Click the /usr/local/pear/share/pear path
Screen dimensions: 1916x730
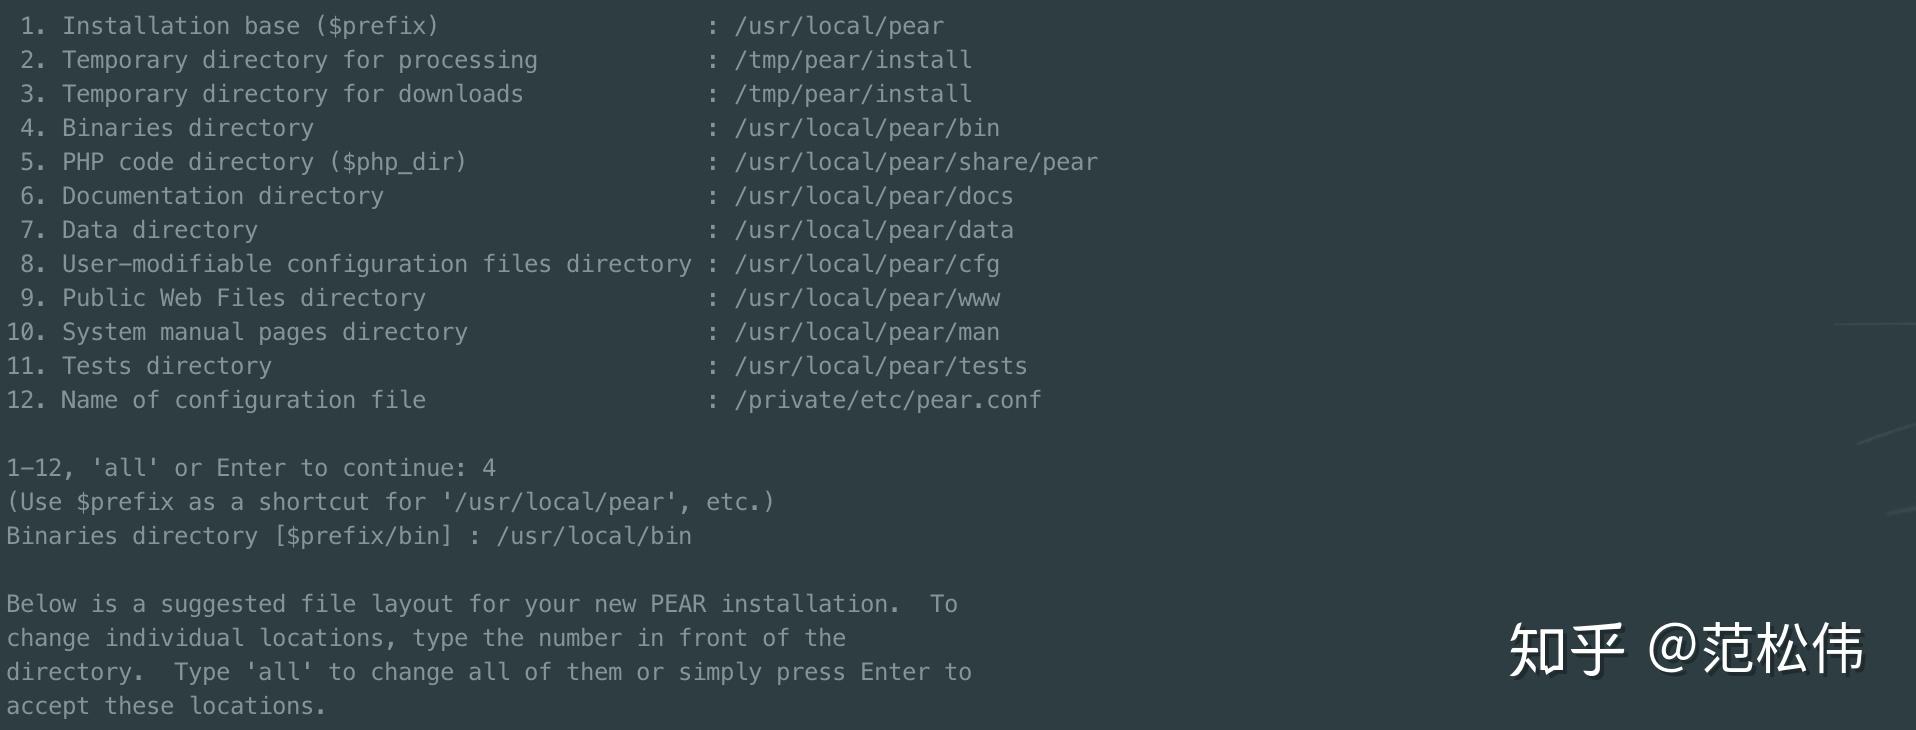[915, 162]
